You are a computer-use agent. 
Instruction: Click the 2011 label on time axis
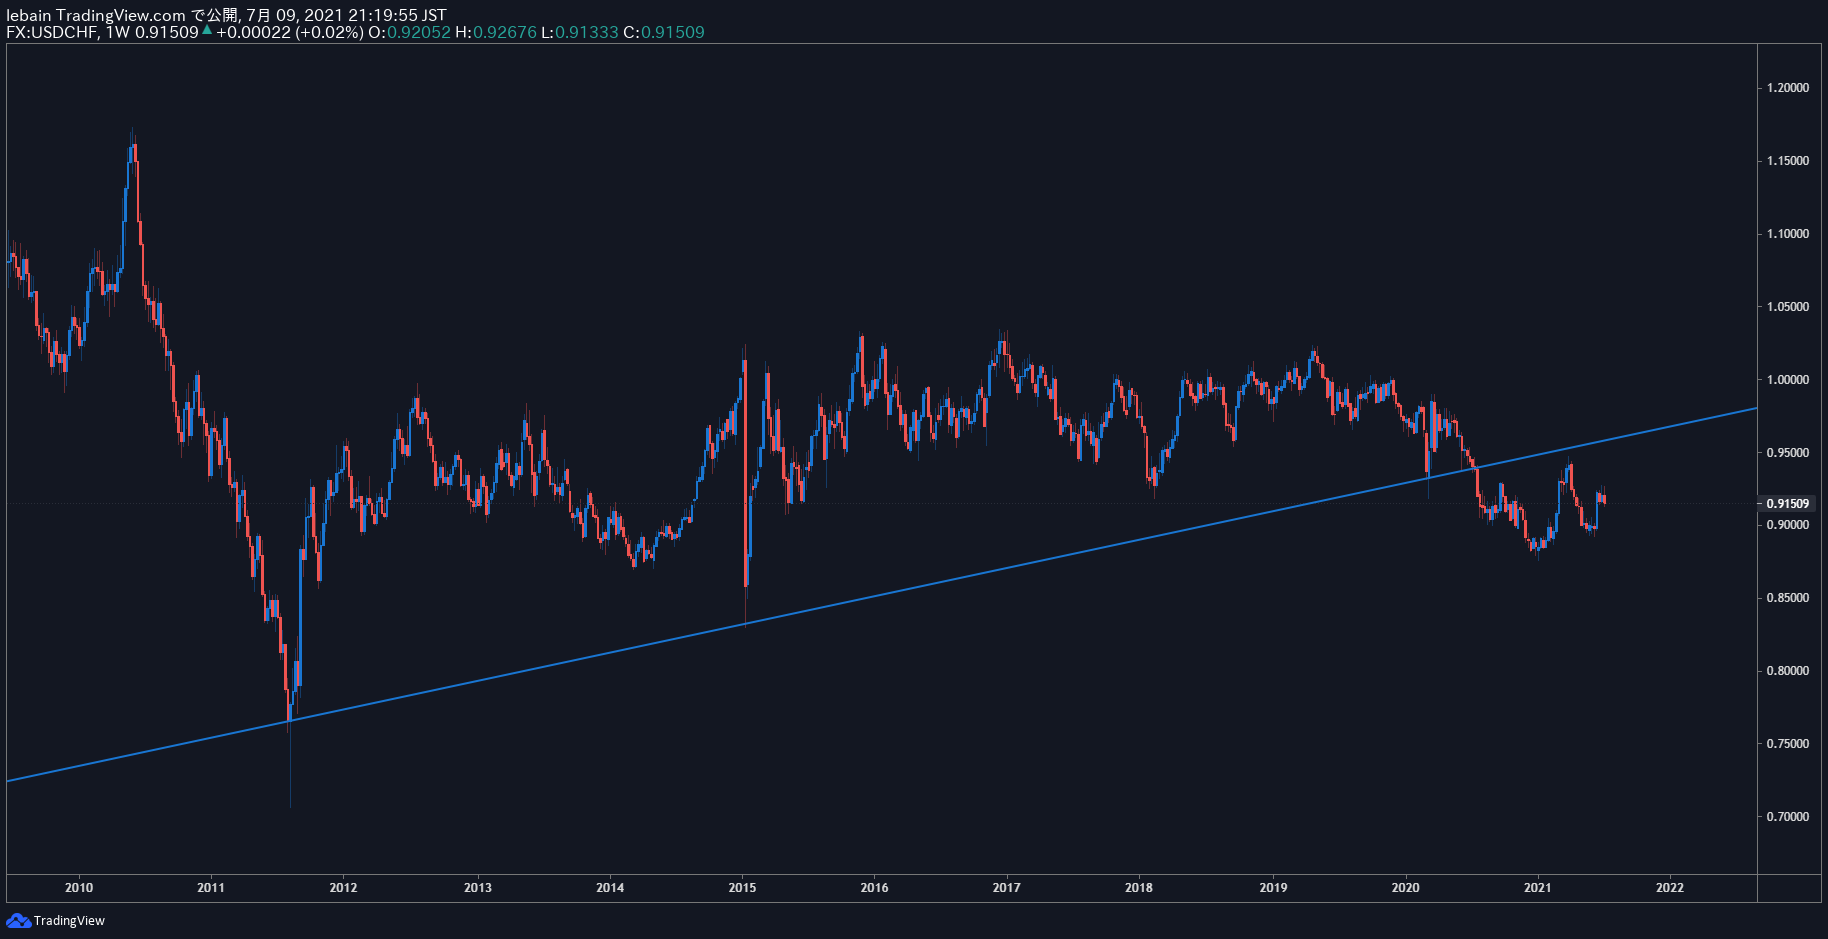(211, 888)
